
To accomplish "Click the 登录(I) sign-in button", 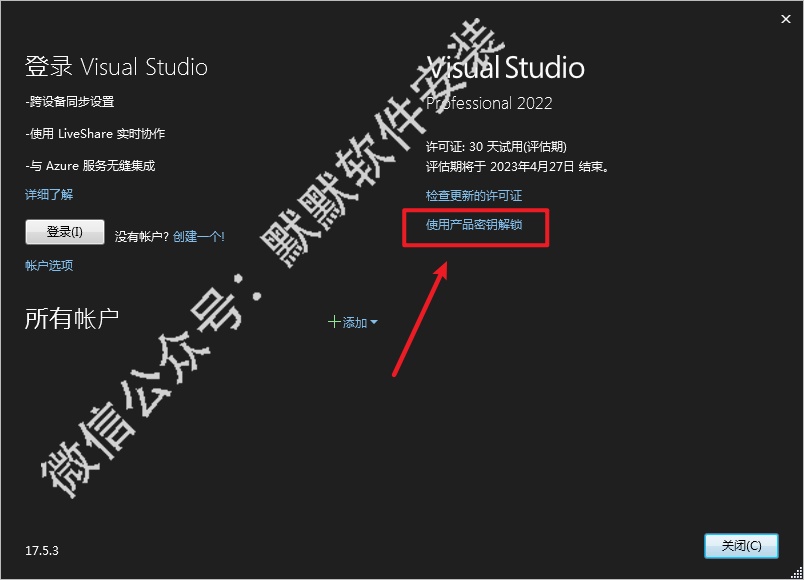I will (65, 232).
